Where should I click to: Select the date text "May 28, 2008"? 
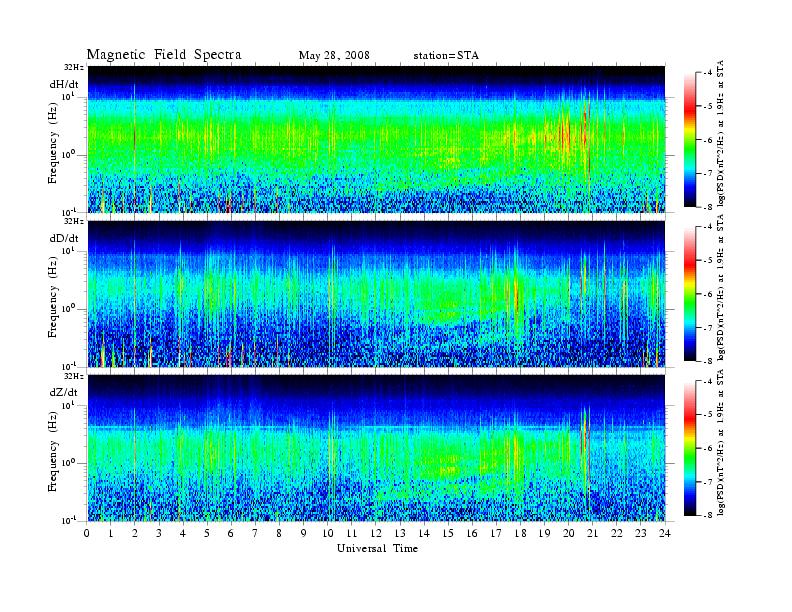pos(334,56)
